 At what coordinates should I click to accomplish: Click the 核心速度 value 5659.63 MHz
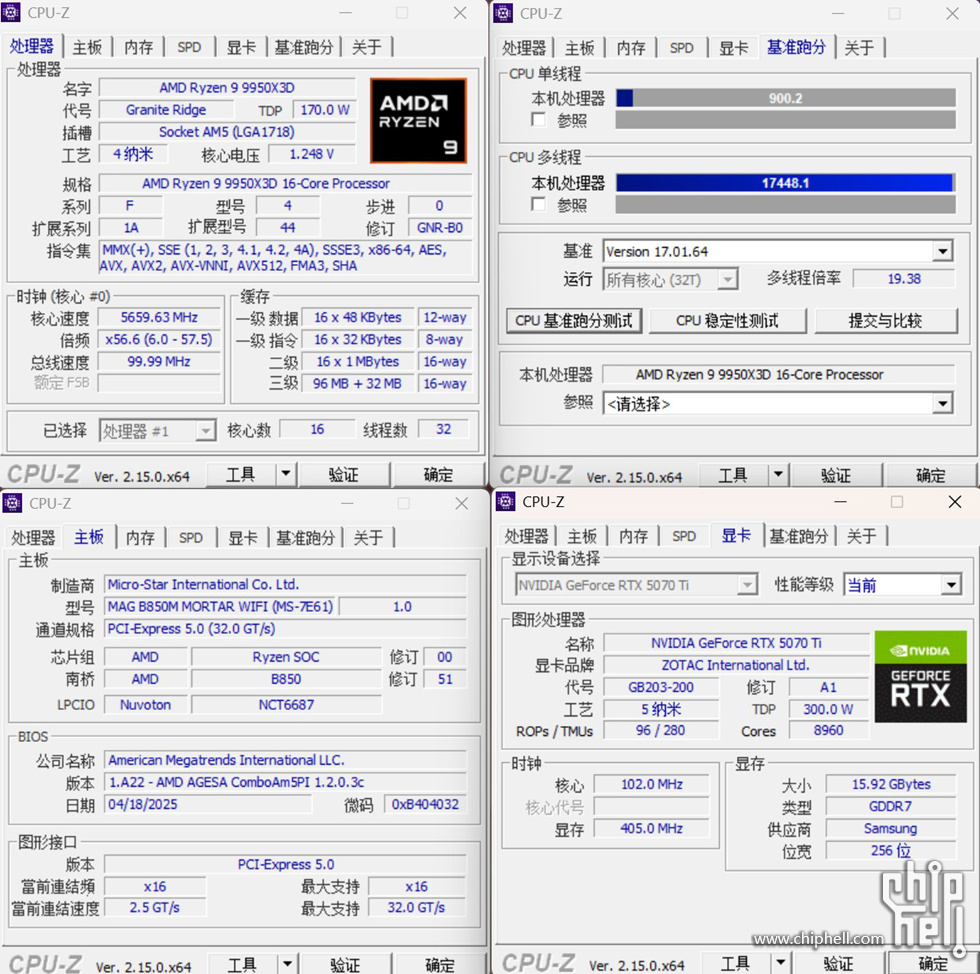tap(159, 317)
